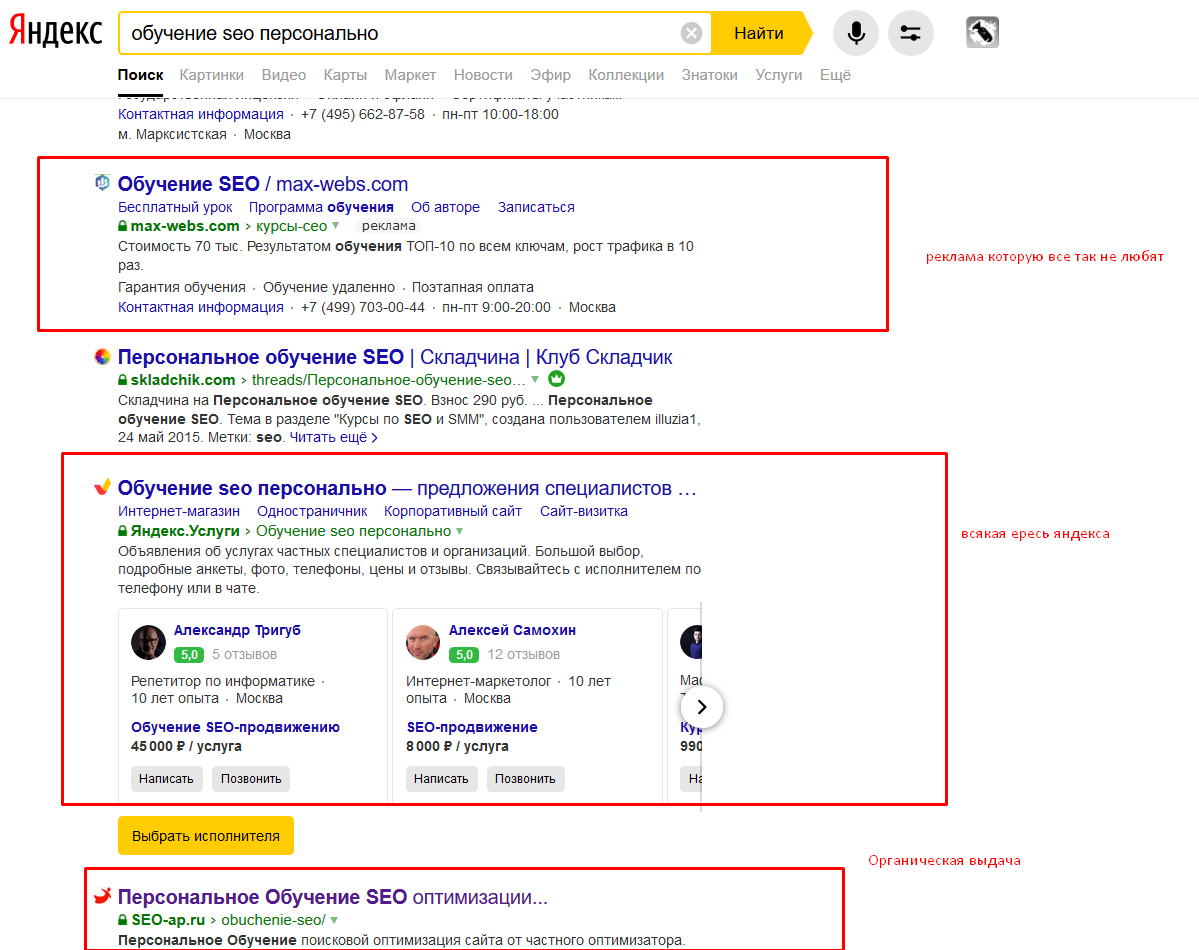Open Александр Тригуб name link
The image size is (1199, 950).
click(x=237, y=630)
